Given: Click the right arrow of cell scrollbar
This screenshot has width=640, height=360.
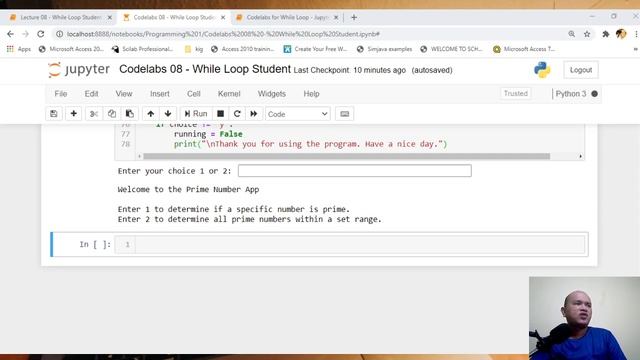Looking at the screenshot, I should click(x=580, y=156).
